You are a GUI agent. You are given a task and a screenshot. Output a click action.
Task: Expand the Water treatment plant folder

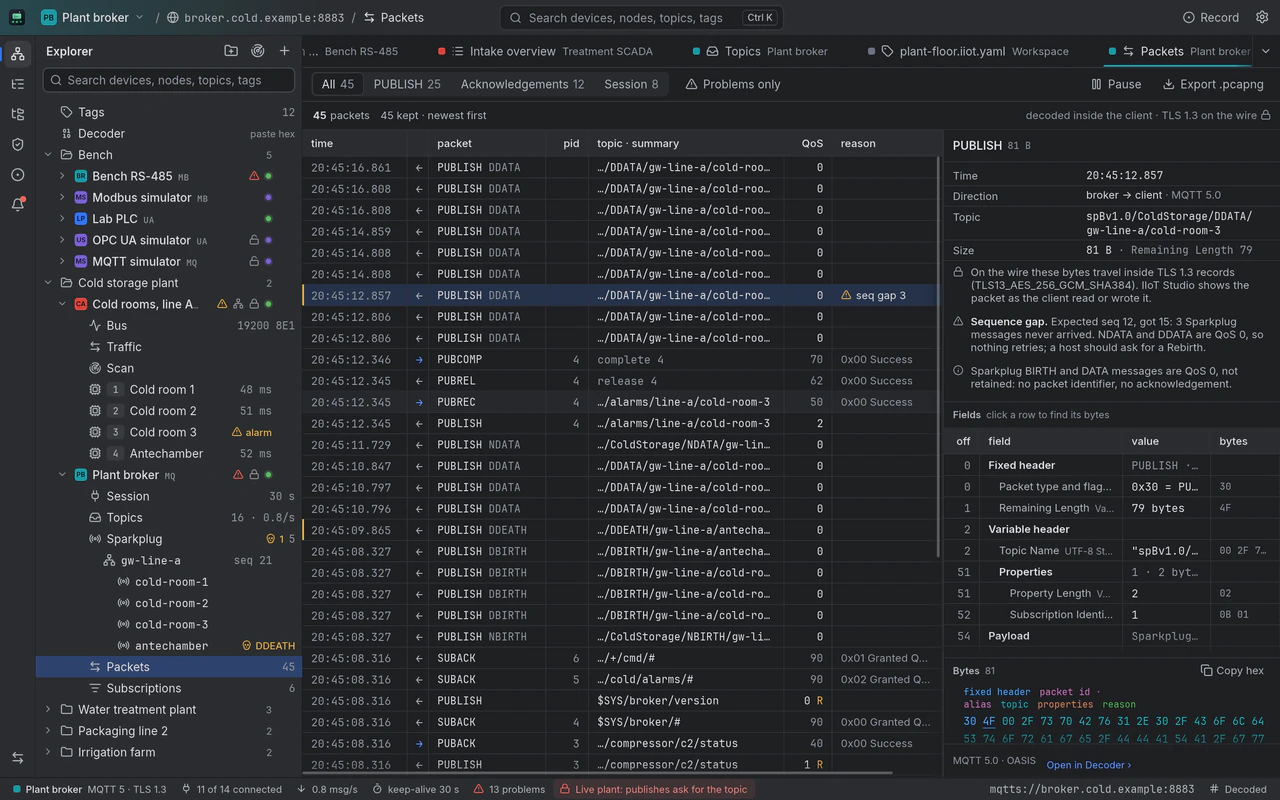pos(48,710)
